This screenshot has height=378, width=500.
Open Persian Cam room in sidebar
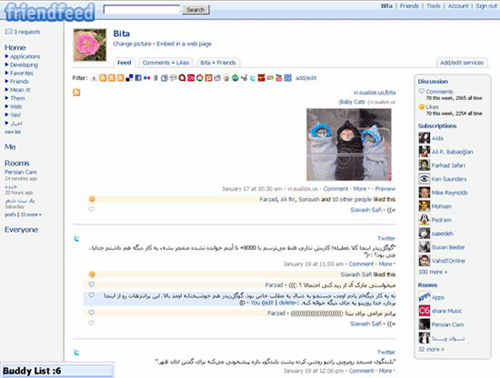pos(21,172)
